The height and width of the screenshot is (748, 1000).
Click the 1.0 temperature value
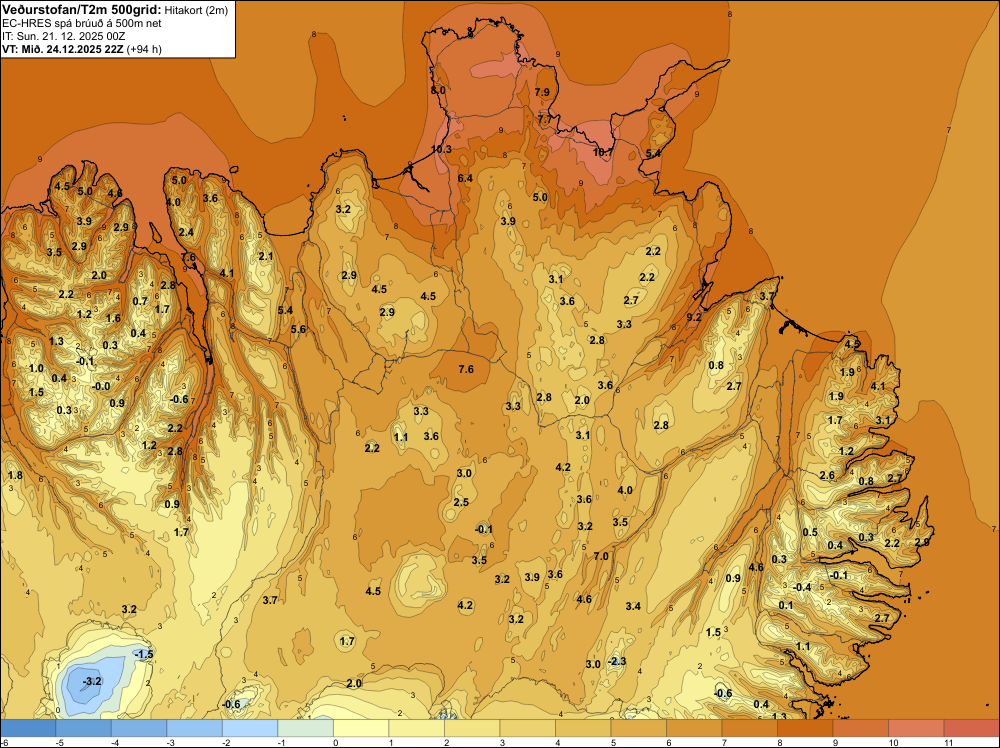(36, 369)
